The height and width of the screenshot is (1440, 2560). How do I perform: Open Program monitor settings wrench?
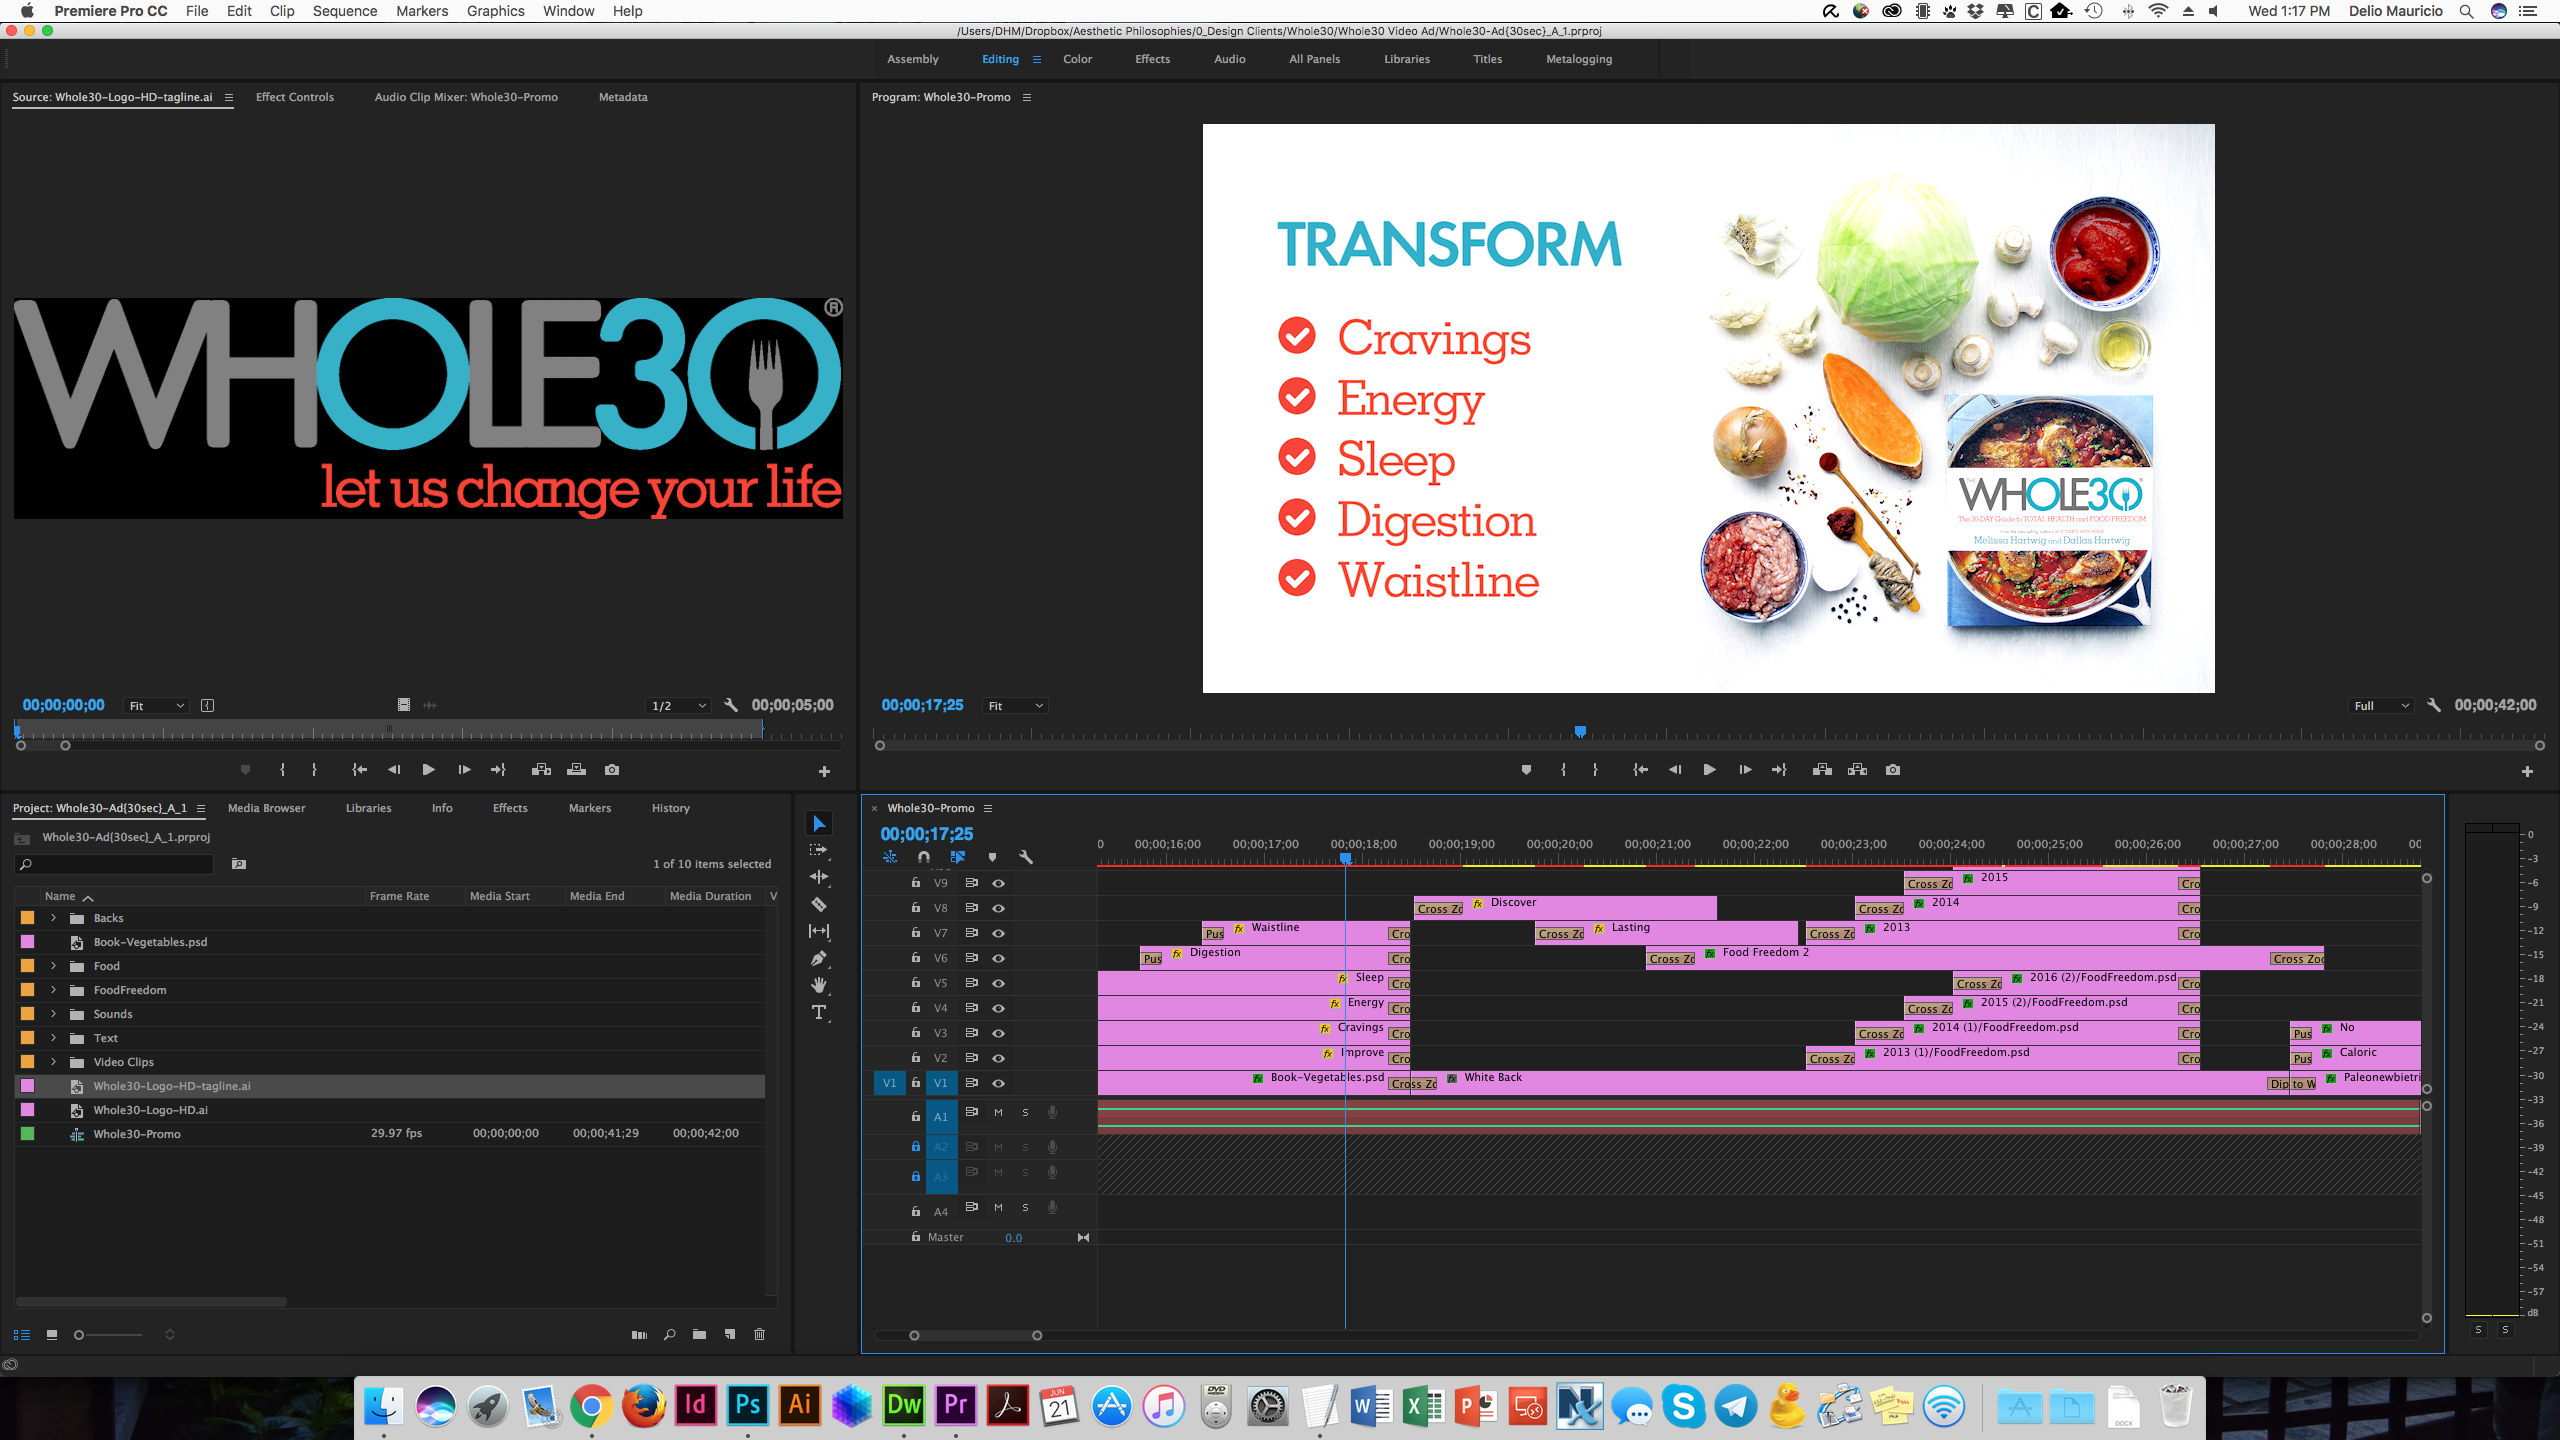click(x=2434, y=705)
